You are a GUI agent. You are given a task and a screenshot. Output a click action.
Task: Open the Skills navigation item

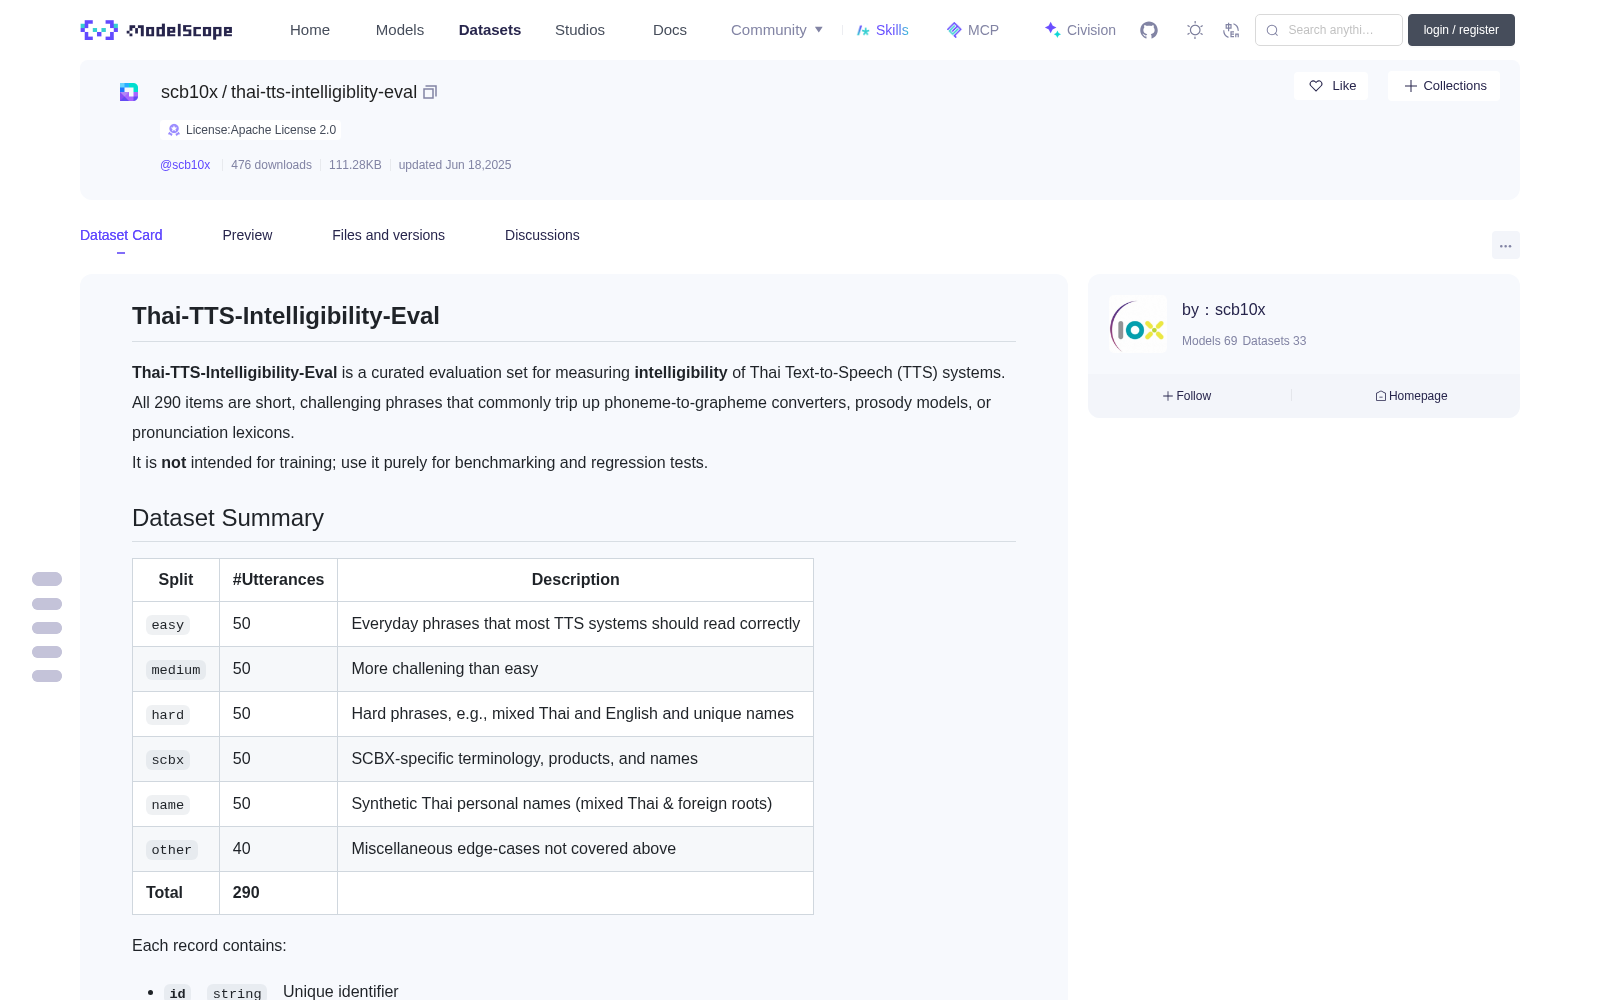point(882,30)
